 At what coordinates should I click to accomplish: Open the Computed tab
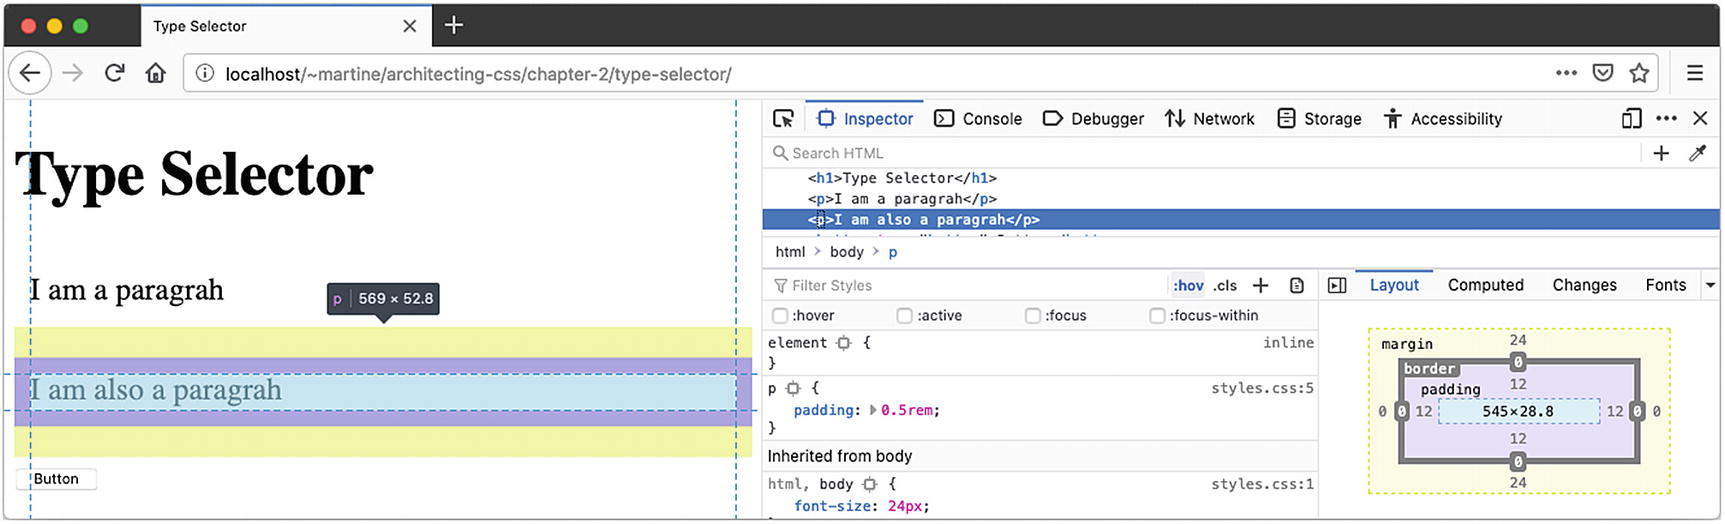pyautogui.click(x=1485, y=286)
